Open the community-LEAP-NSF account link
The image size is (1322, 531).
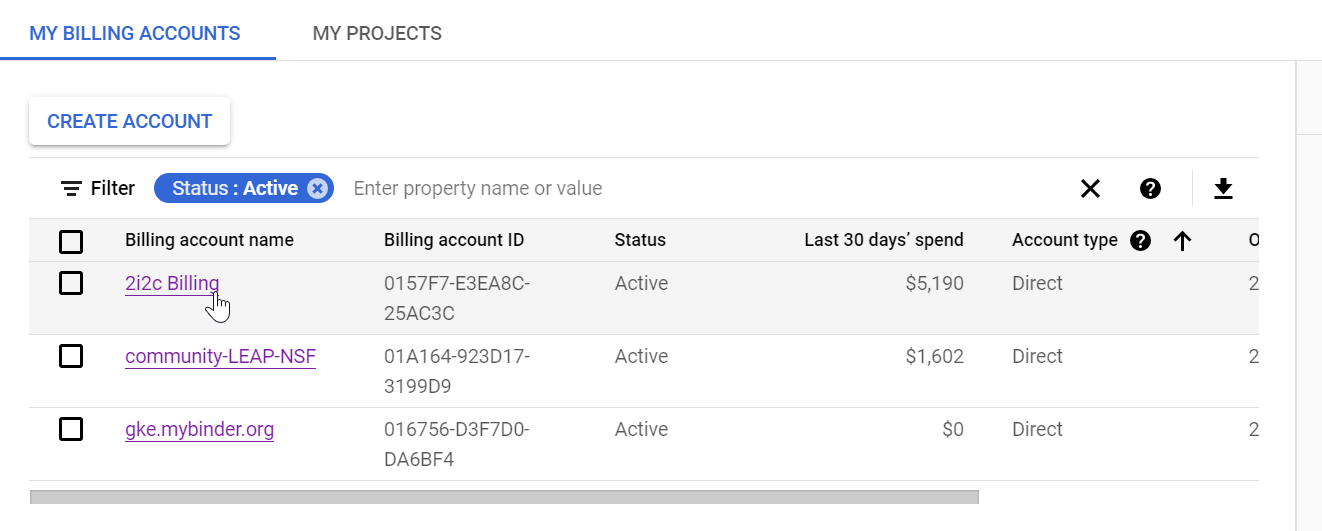tap(220, 356)
